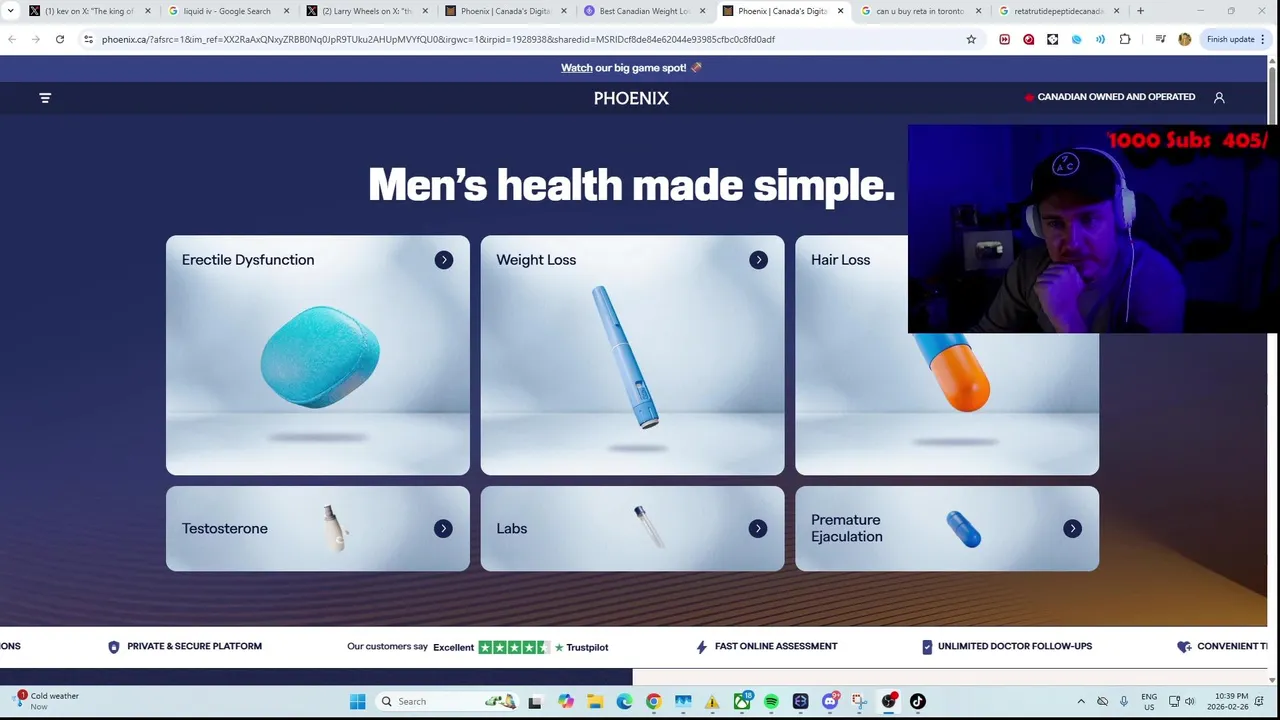This screenshot has width=1280, height=720.
Task: Click the Premature Ejaculation arrow
Action: pyautogui.click(x=1072, y=528)
